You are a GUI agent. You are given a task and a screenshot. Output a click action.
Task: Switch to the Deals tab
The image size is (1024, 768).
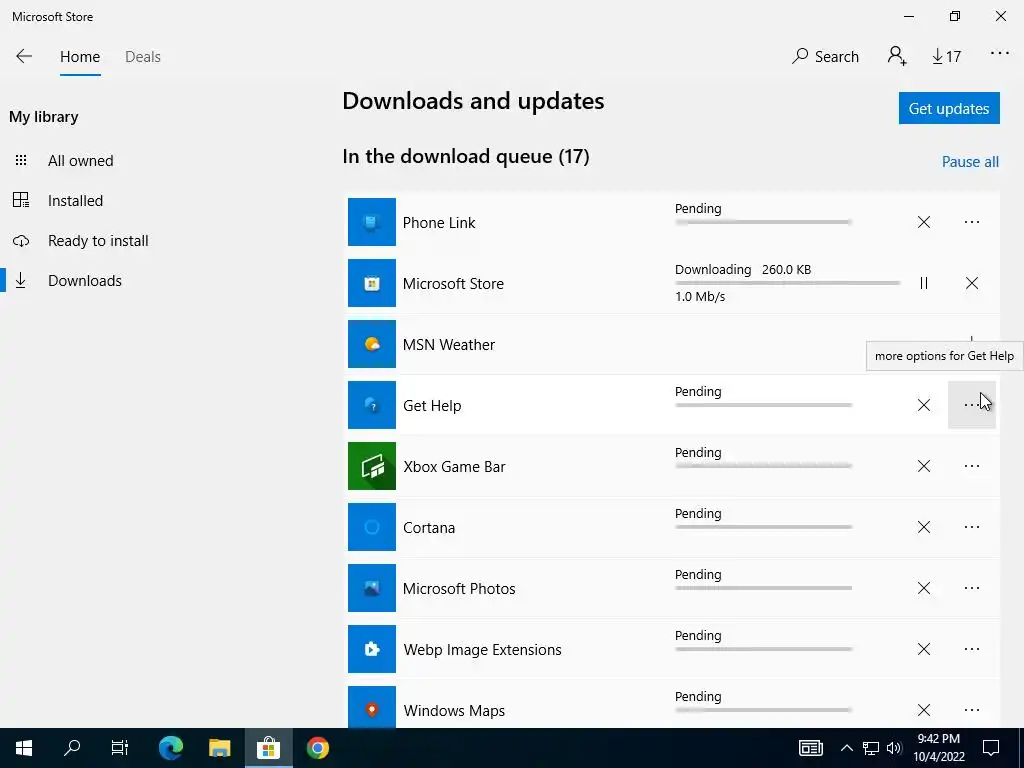coord(142,57)
